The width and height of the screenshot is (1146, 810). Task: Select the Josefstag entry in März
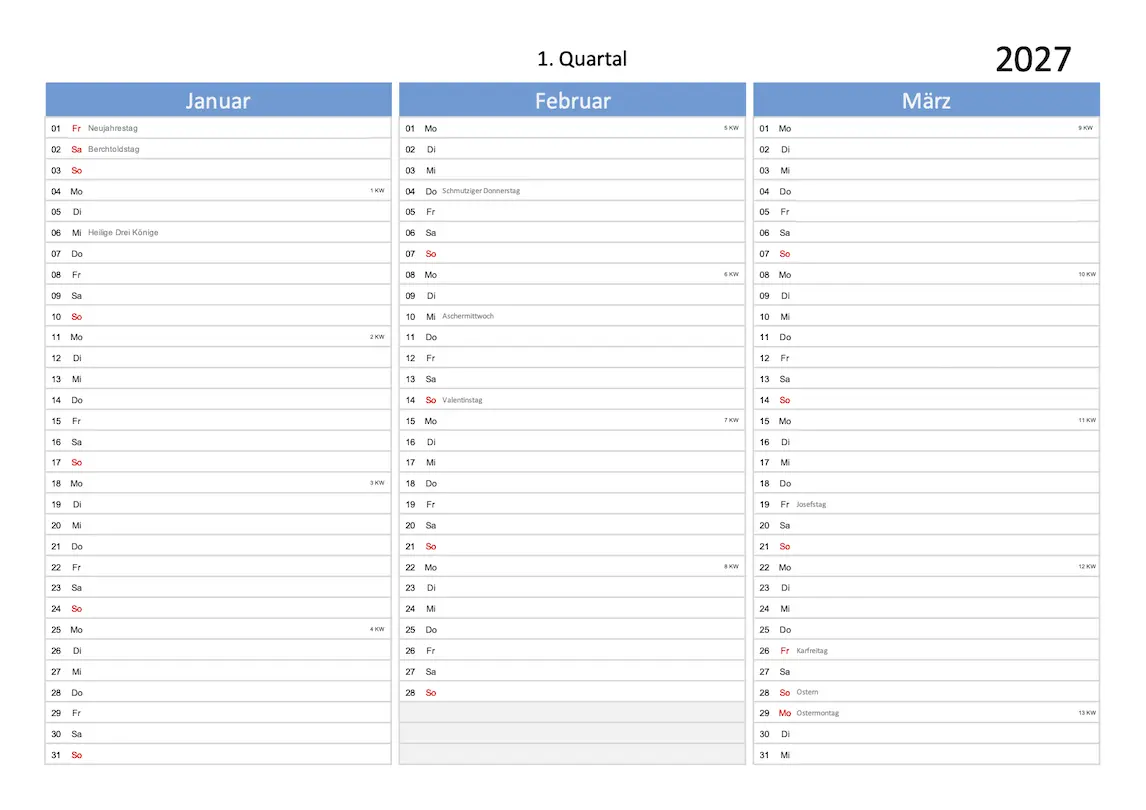[x=811, y=504]
